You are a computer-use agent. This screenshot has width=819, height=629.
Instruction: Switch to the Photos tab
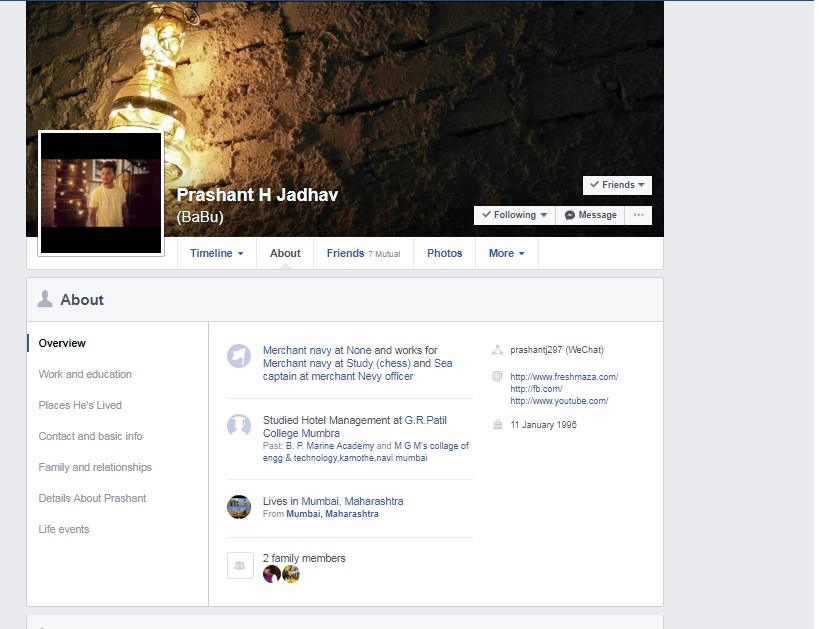click(444, 254)
